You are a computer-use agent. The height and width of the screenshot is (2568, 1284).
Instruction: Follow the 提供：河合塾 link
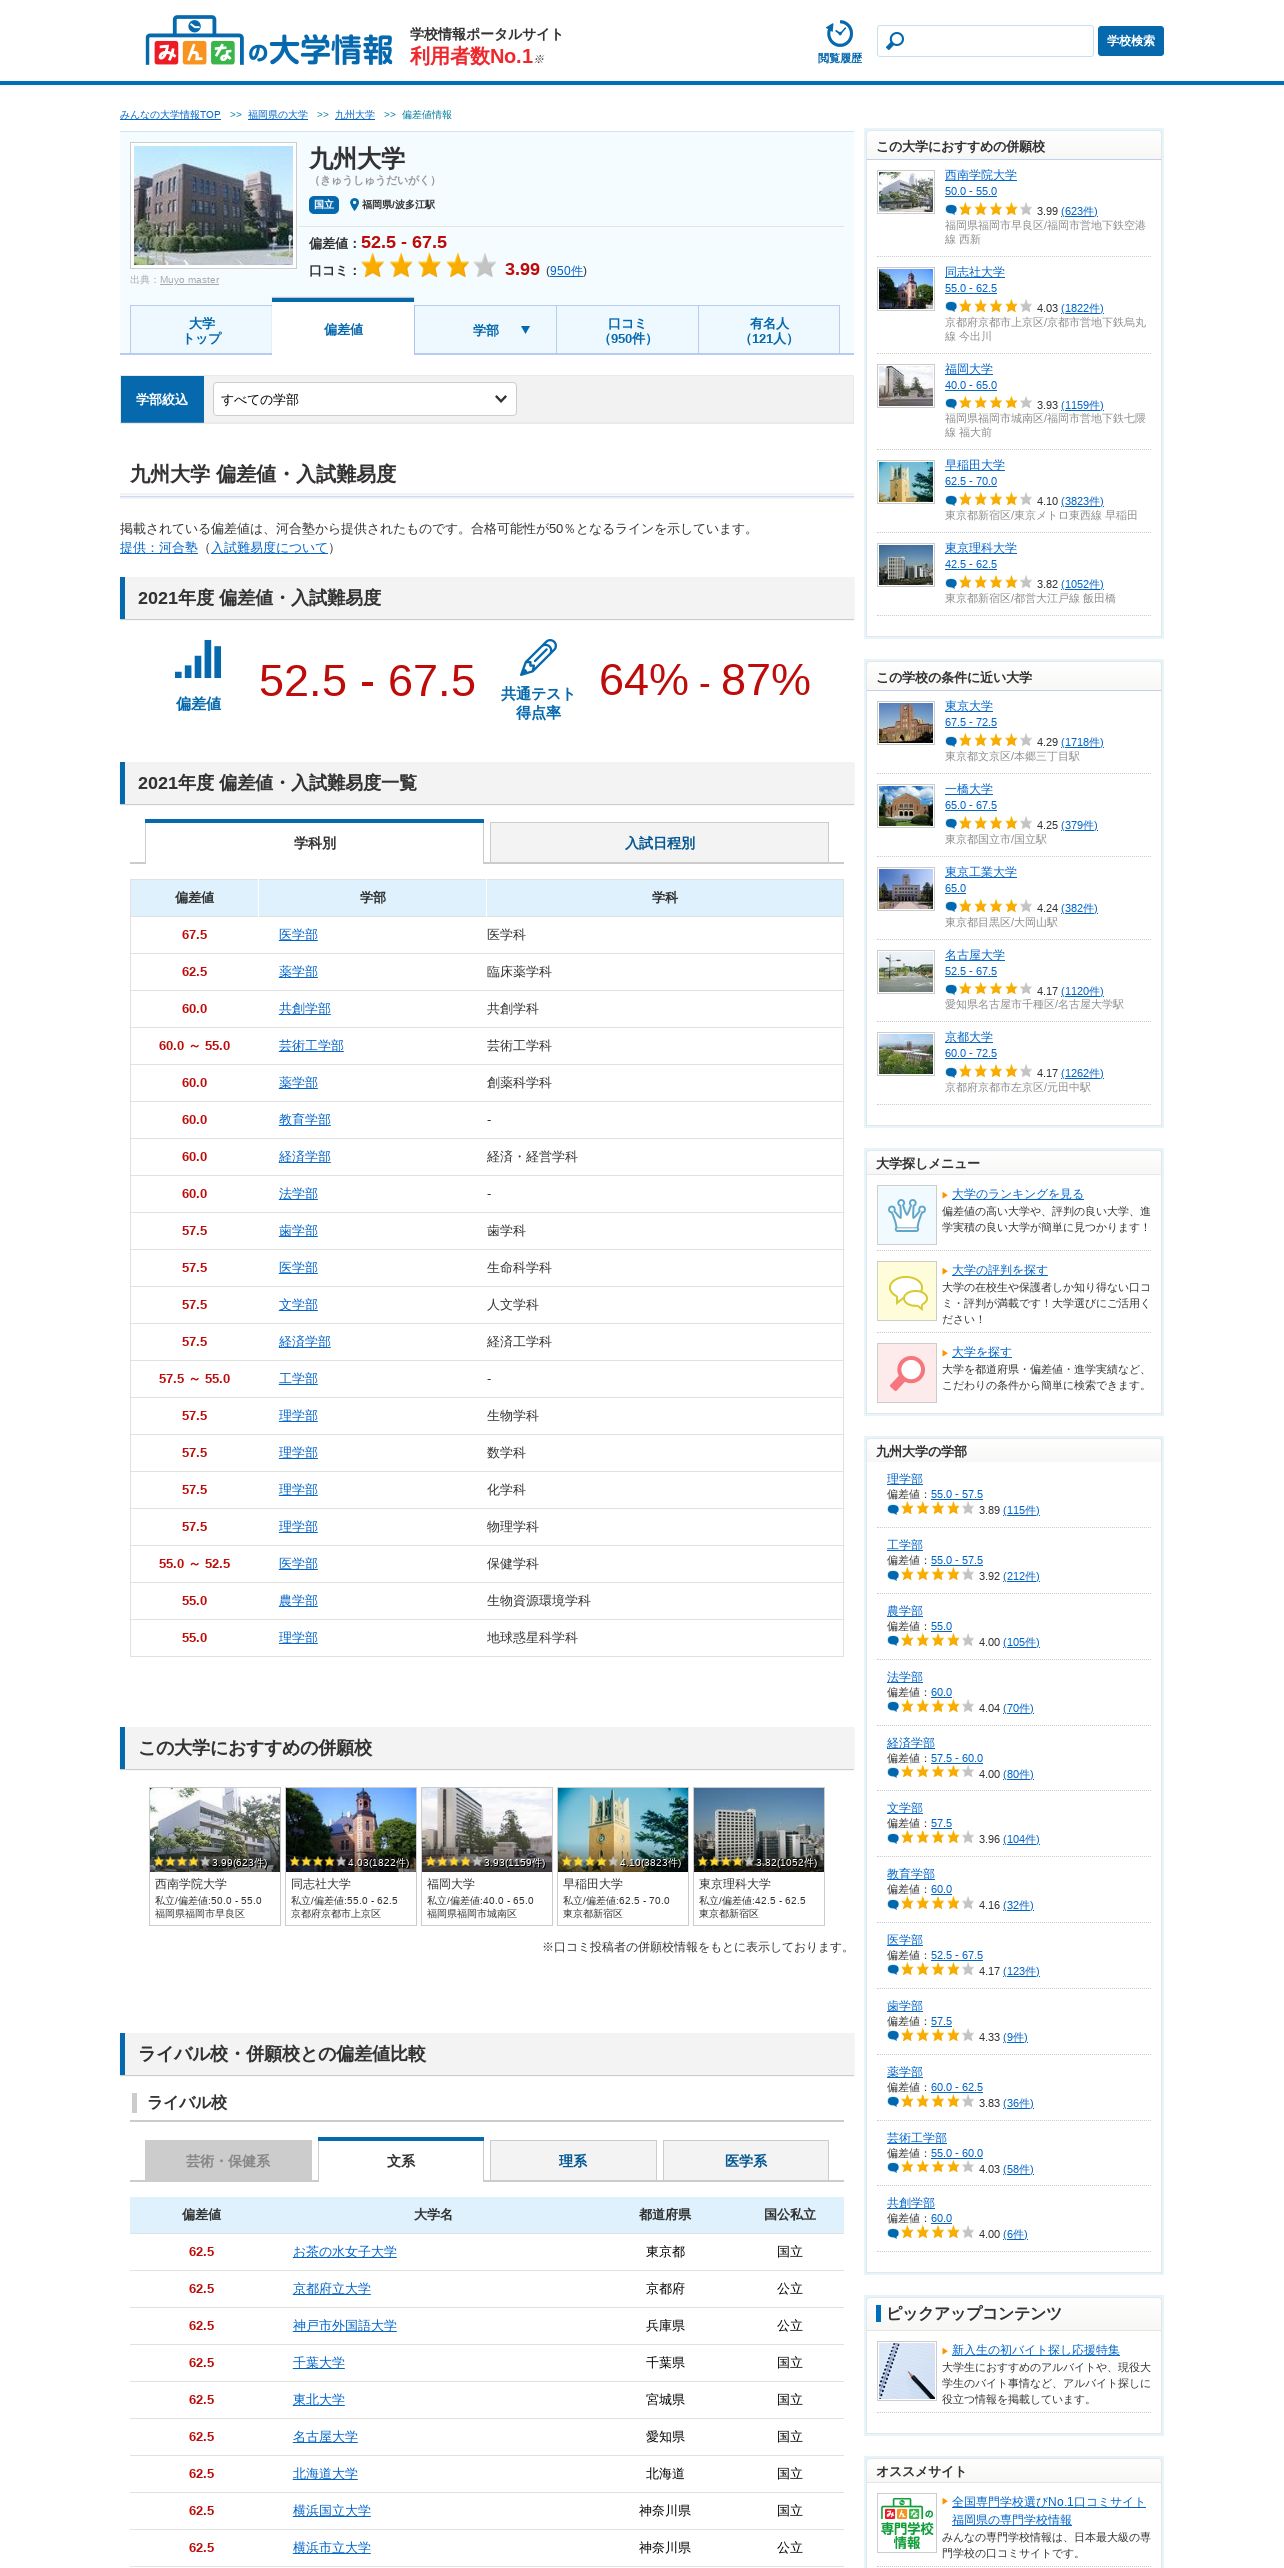click(159, 547)
